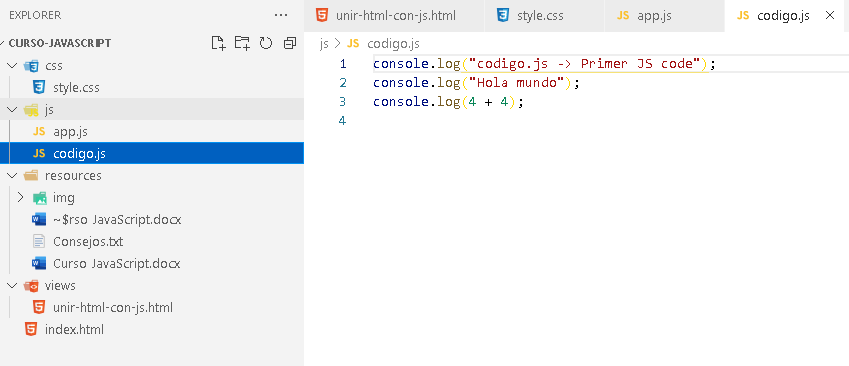
Task: Select codigo.js in the file tree
Action: click(152, 154)
